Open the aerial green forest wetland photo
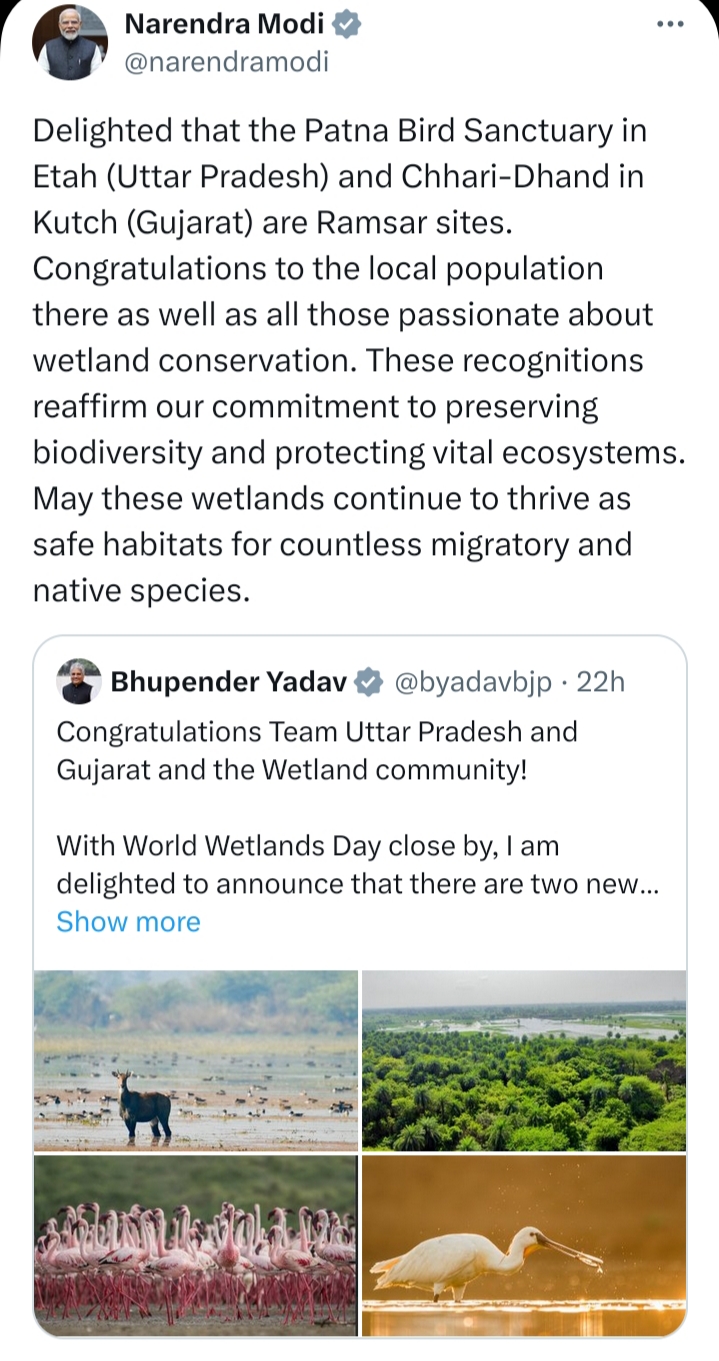This screenshot has height=1361, width=719. point(524,1060)
